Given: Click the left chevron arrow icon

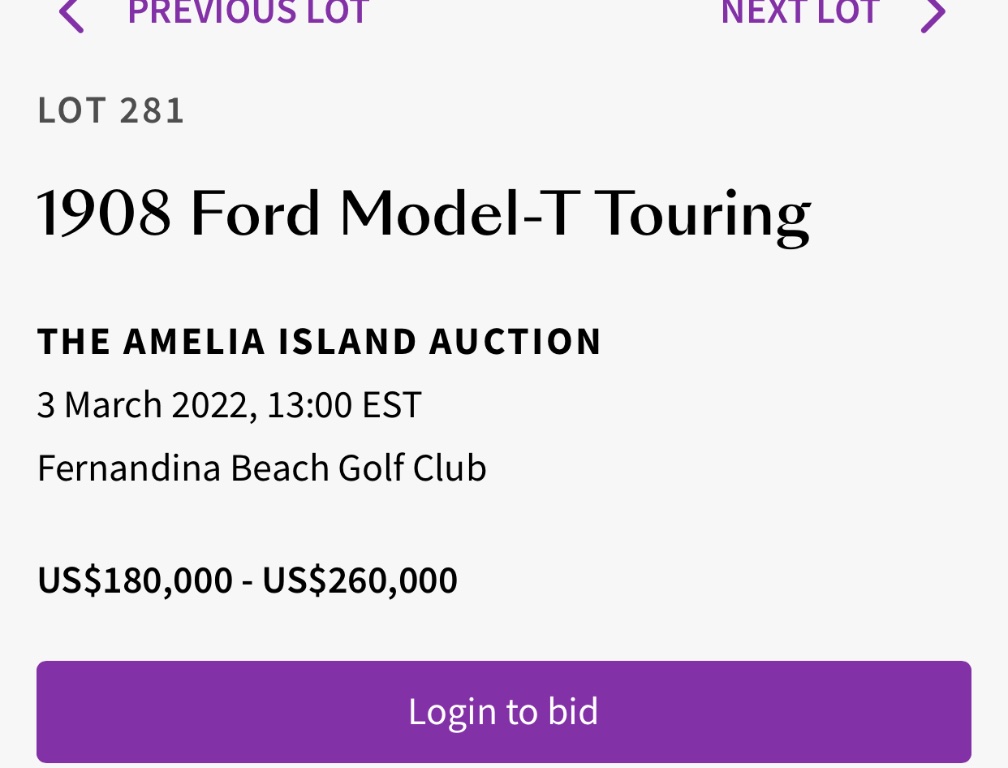Looking at the screenshot, I should pos(70,15).
